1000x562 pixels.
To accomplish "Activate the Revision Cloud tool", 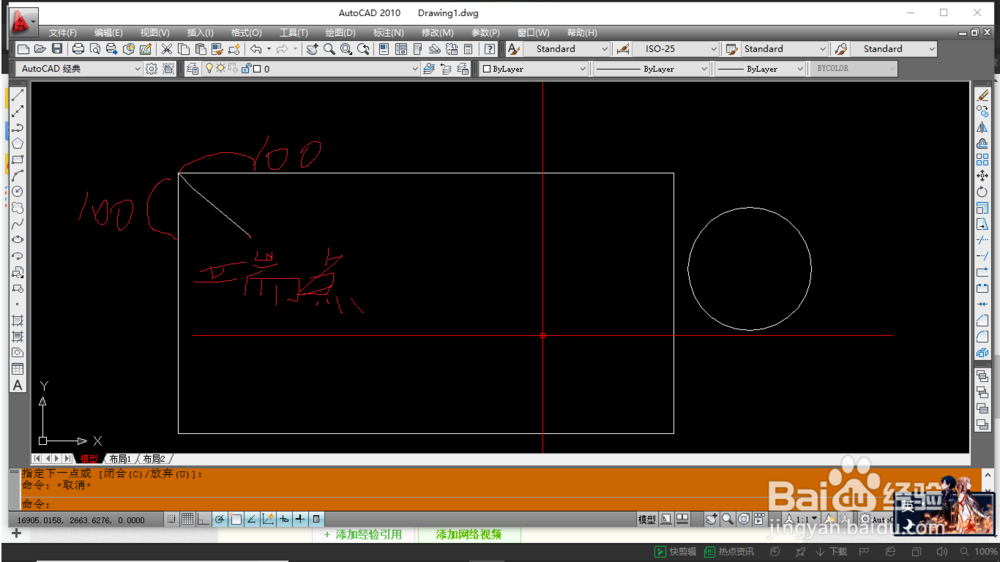I will click(x=18, y=208).
